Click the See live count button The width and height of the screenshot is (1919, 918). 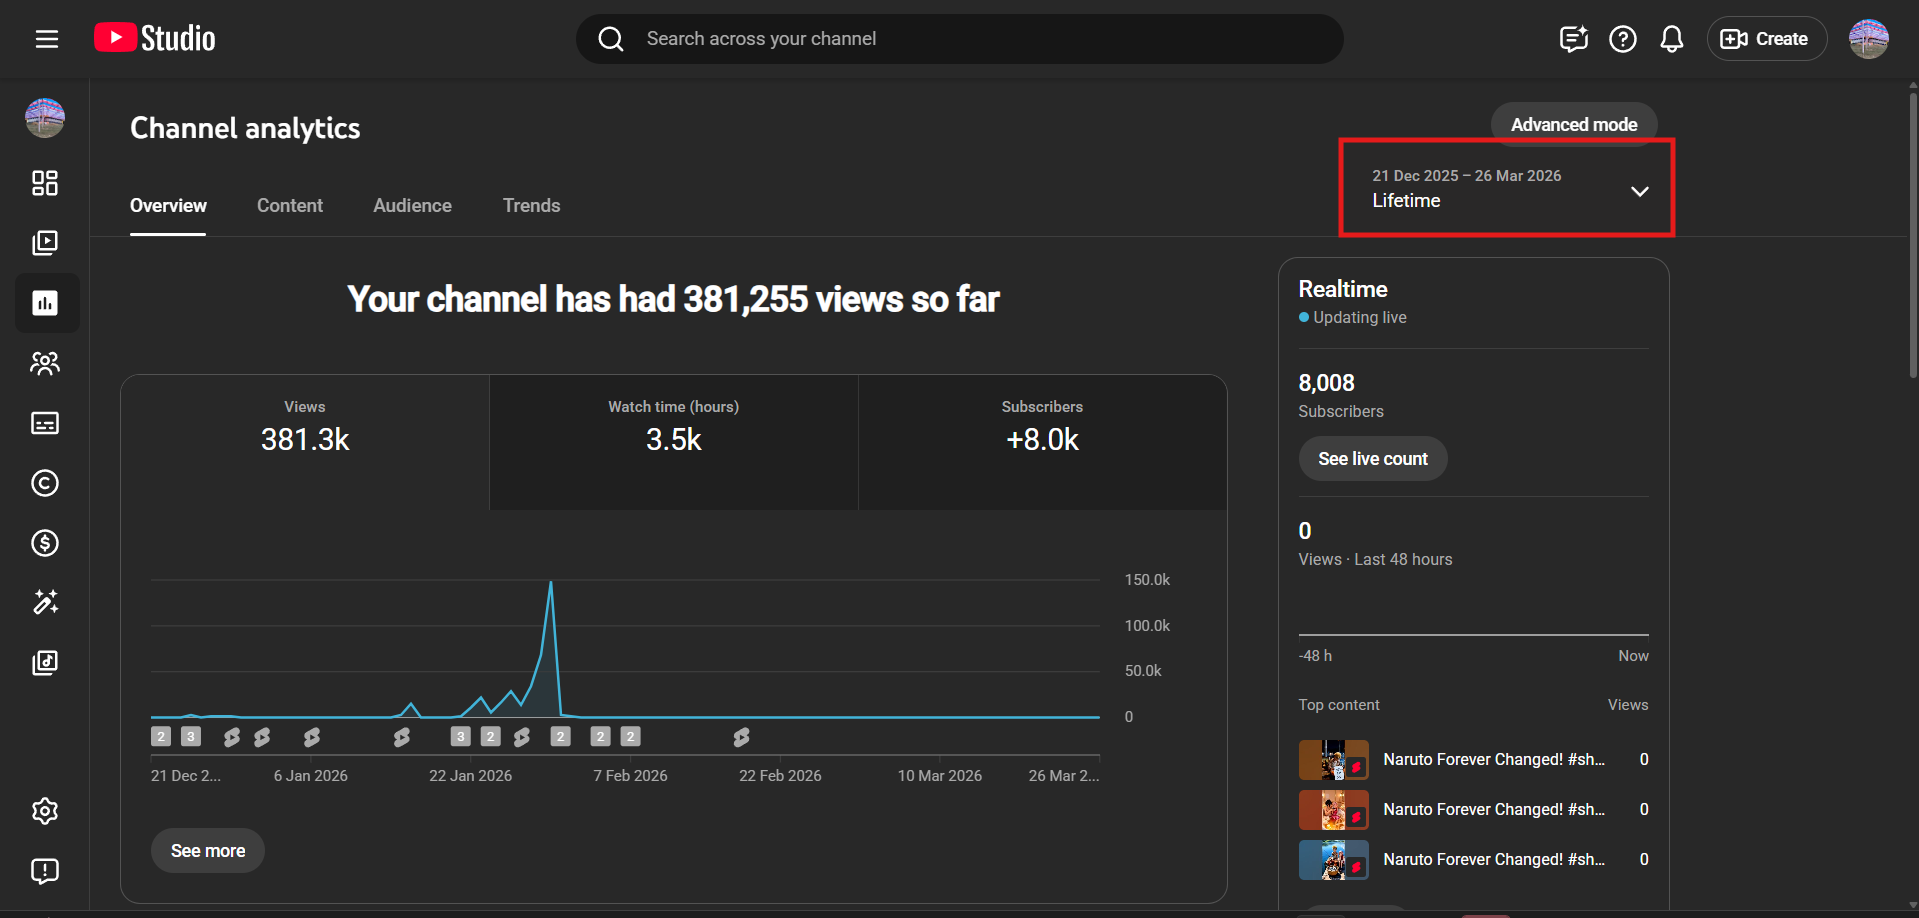(x=1372, y=459)
